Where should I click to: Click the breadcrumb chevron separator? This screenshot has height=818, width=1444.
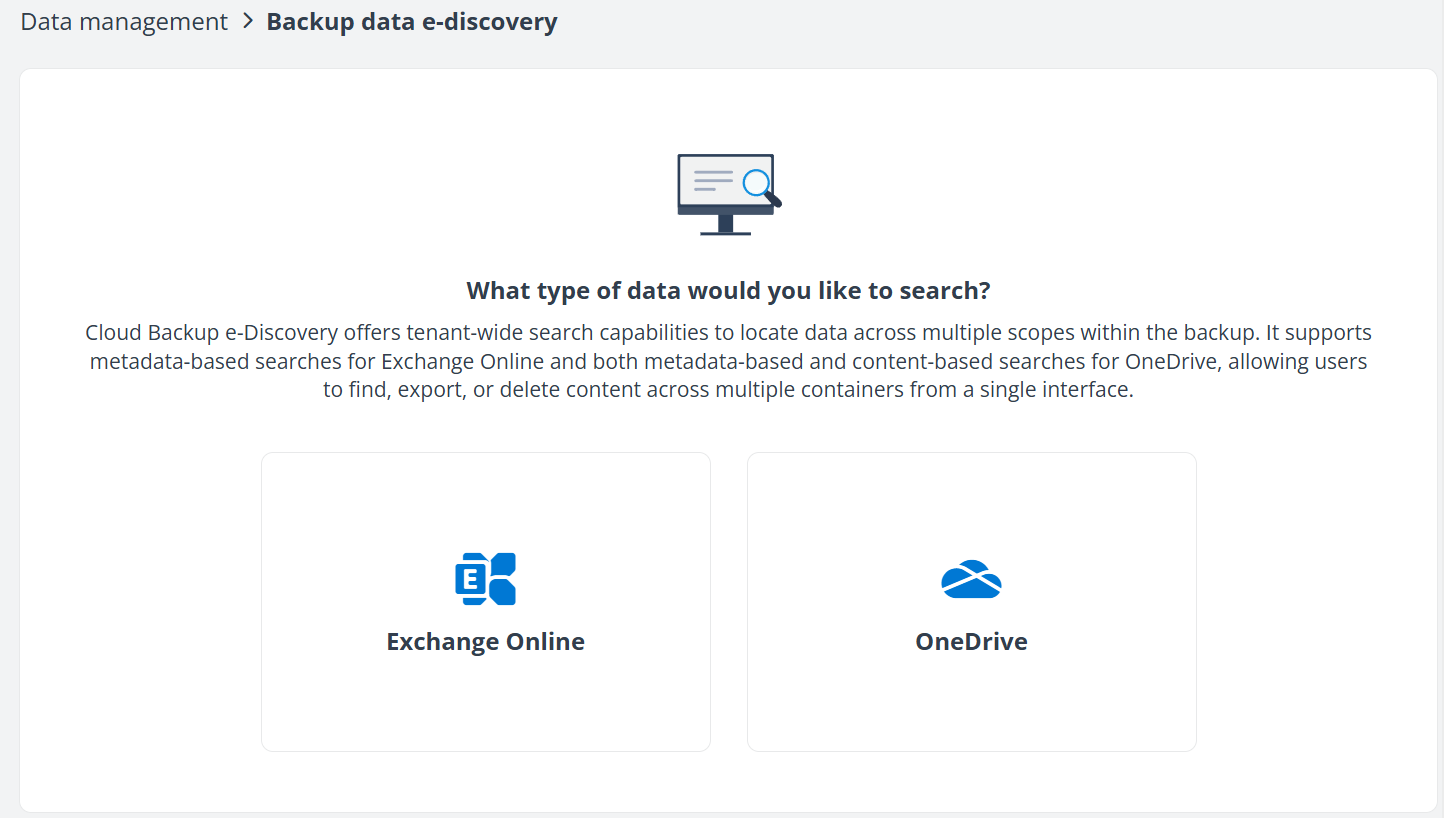(245, 21)
